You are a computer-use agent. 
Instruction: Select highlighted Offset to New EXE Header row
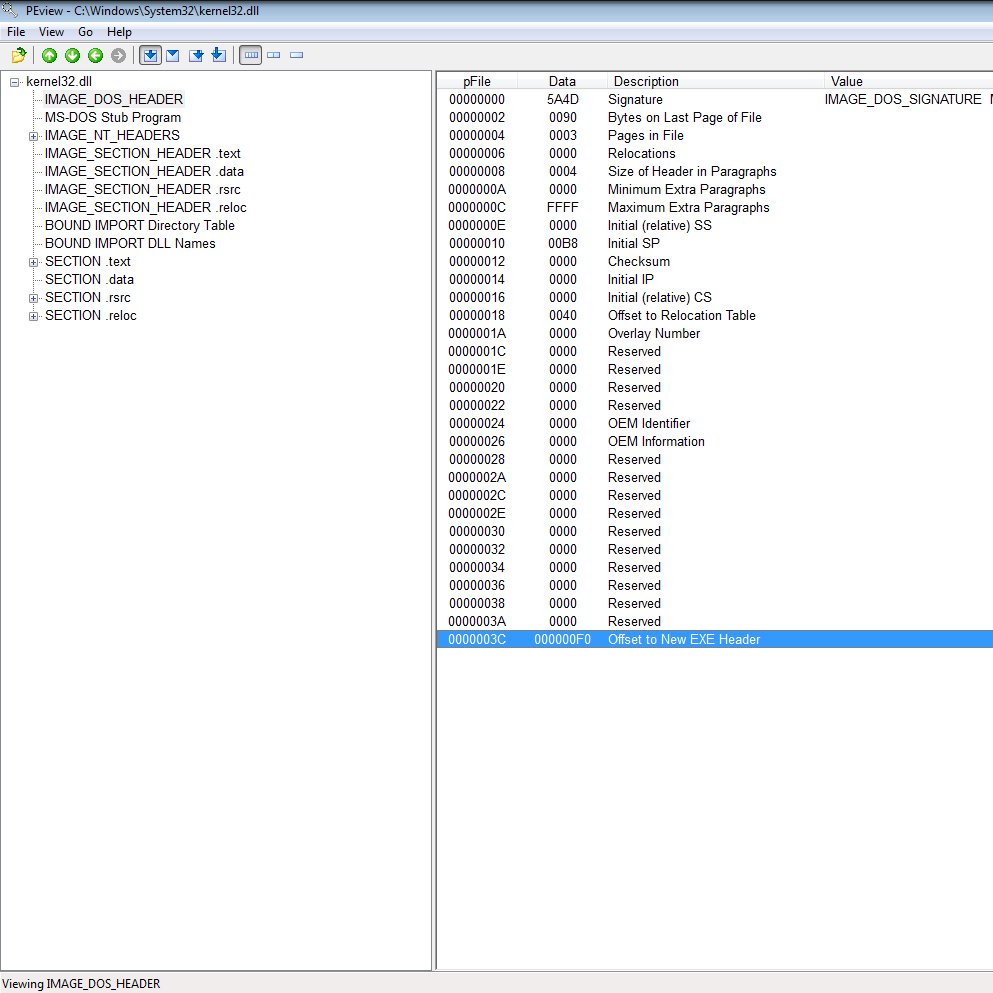pos(715,640)
